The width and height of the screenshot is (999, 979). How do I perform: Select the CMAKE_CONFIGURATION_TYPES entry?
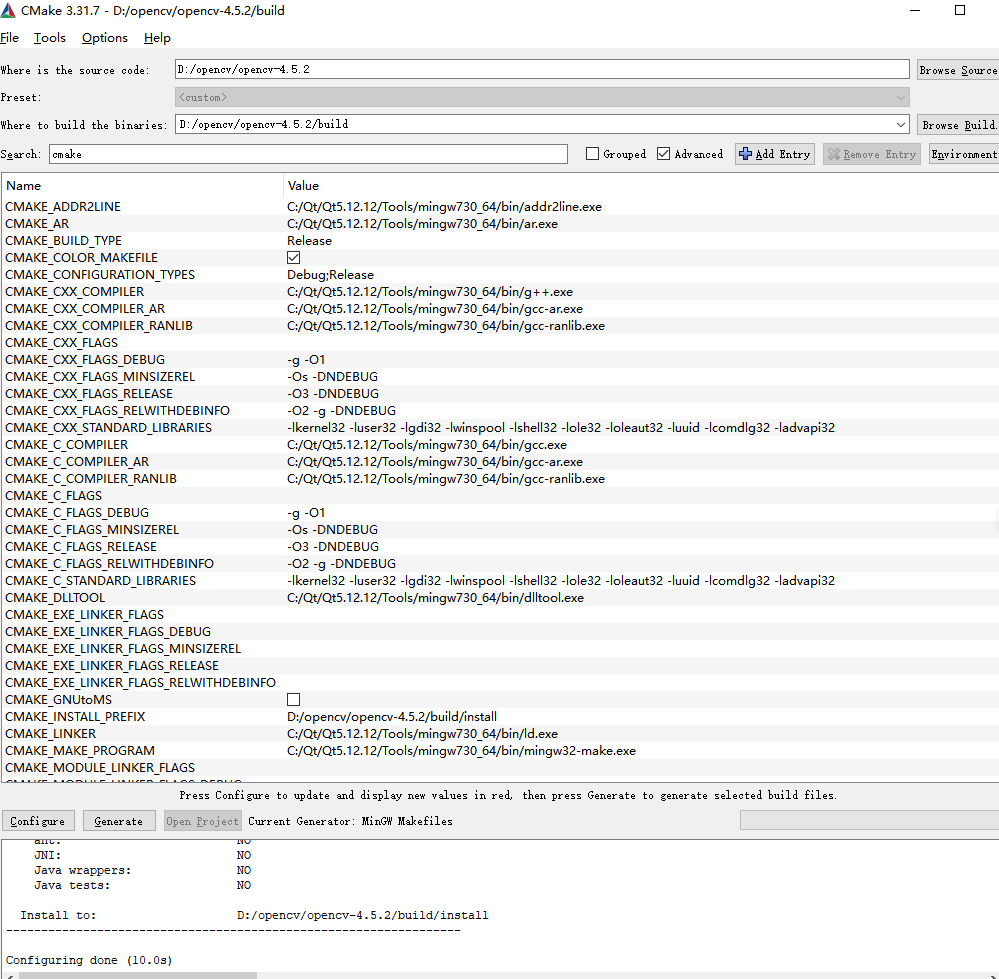(100, 275)
